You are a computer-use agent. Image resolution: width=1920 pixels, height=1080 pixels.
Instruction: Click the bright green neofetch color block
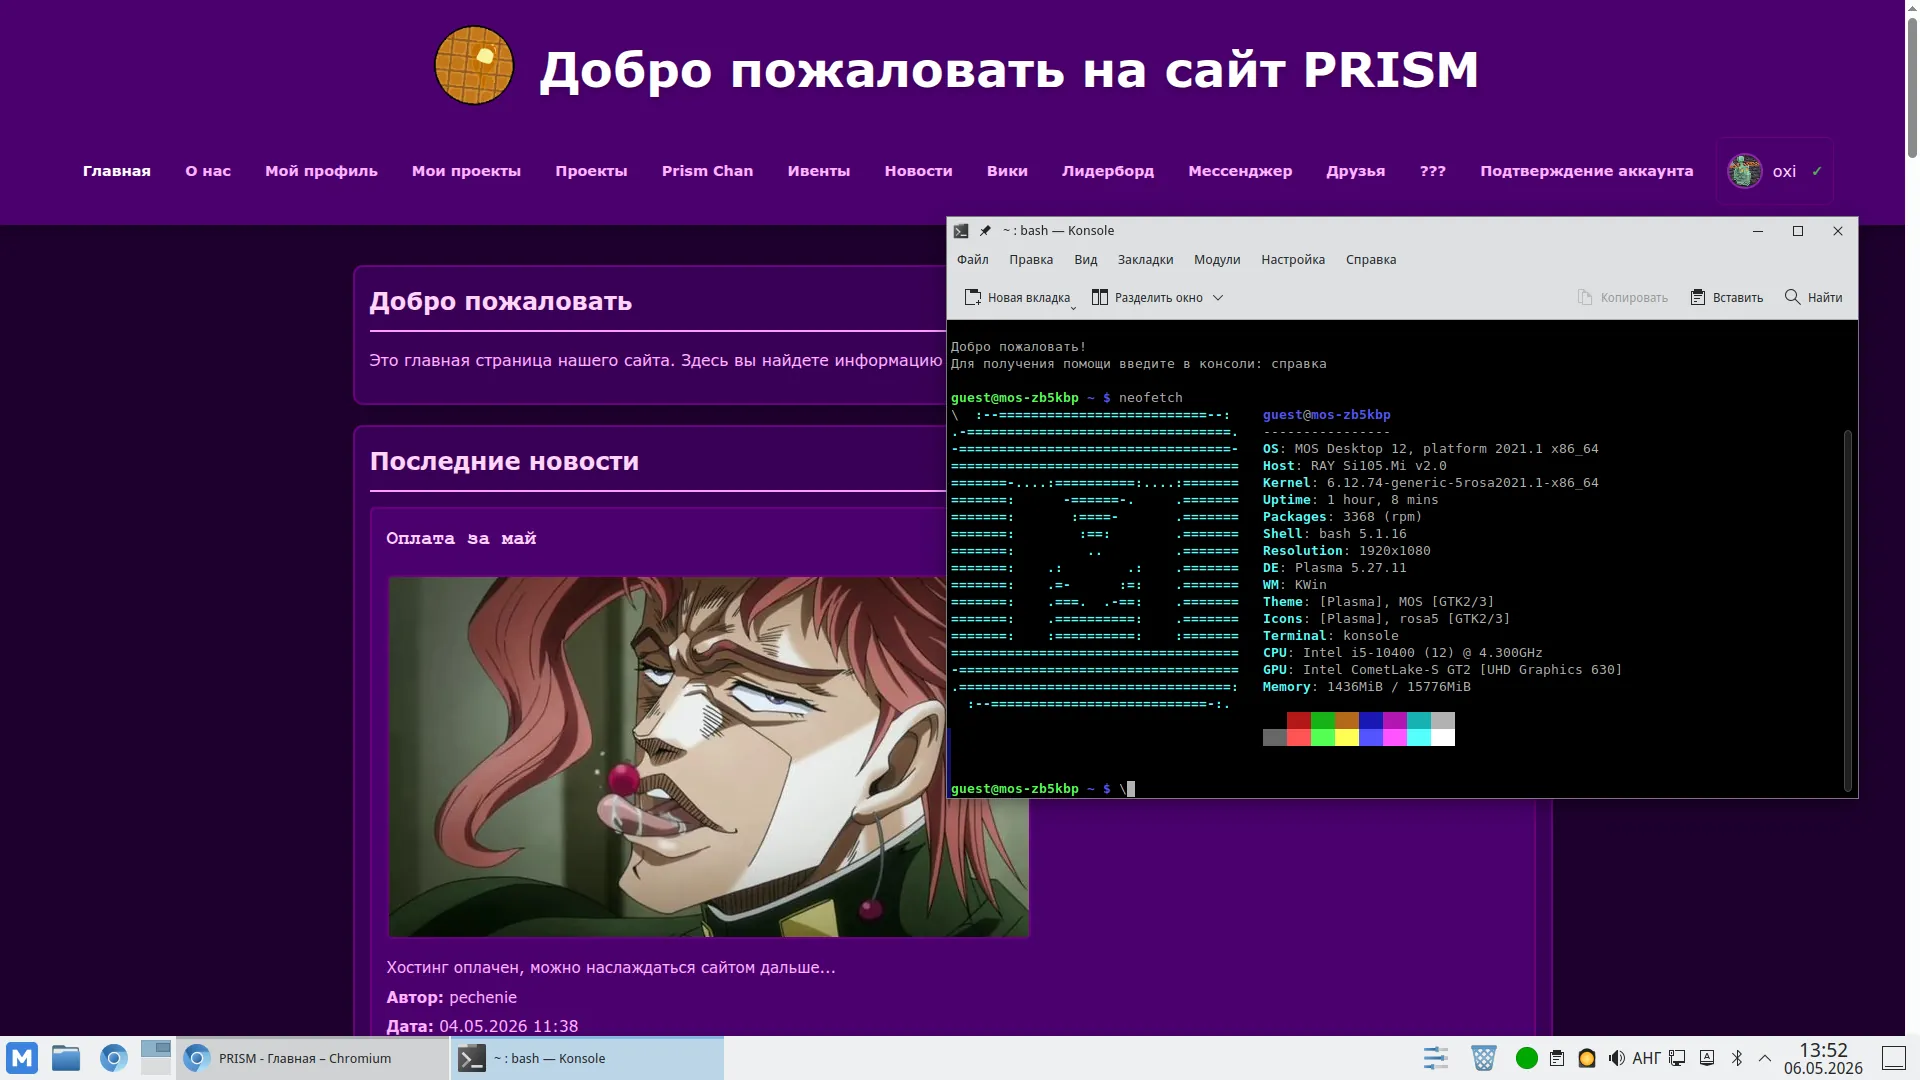click(x=1322, y=738)
